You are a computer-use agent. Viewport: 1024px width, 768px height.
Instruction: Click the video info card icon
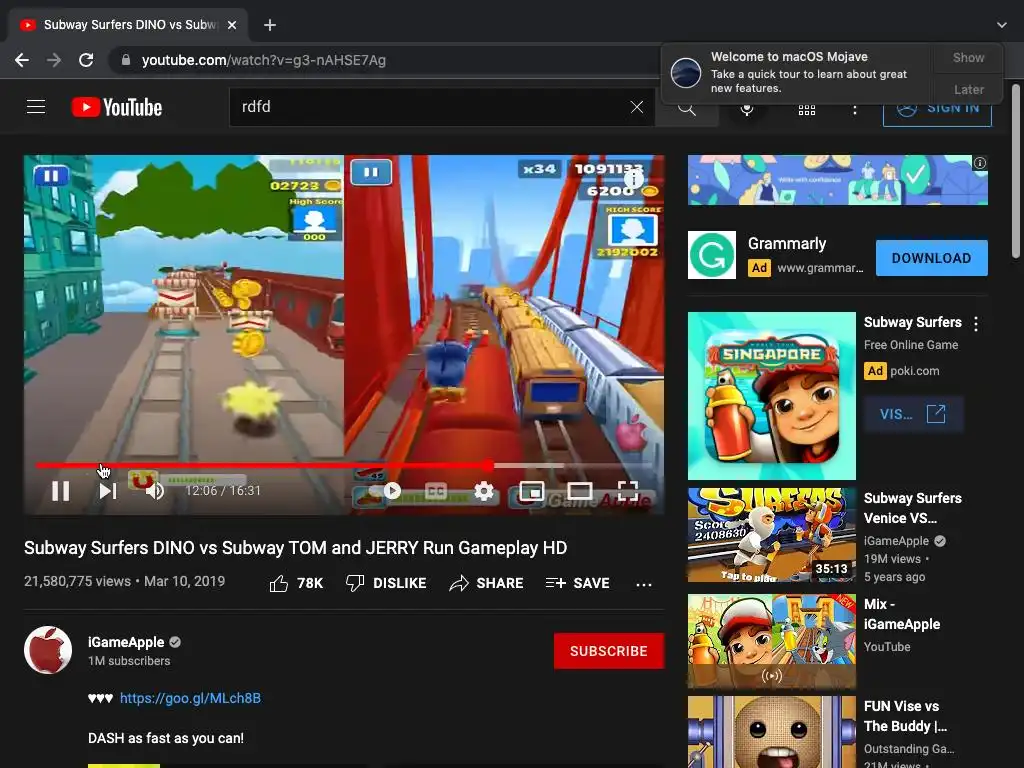(633, 178)
